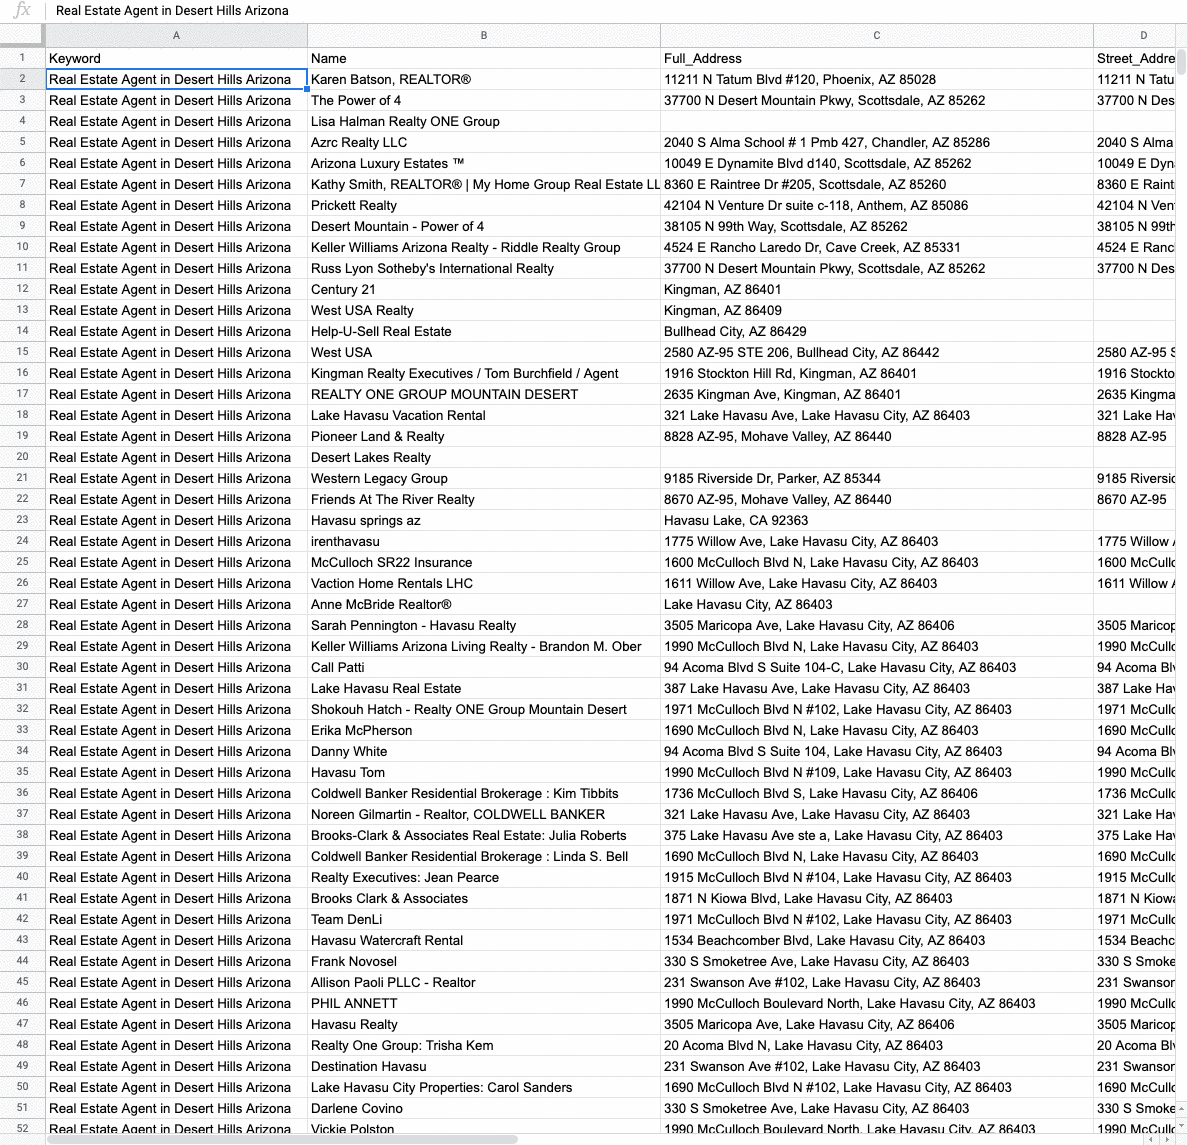Screen dimensions: 1188x1145
Task: Click address '11211 N Tatum Blvd #120, Phoenix'
Action: (877, 80)
